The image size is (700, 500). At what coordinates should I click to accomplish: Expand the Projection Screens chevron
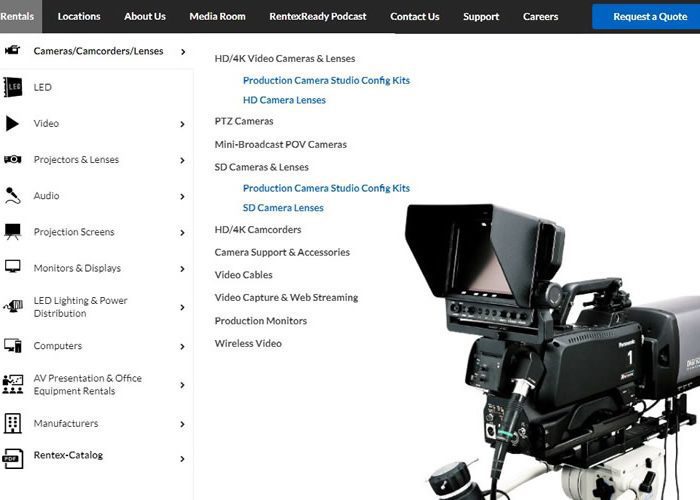(182, 233)
